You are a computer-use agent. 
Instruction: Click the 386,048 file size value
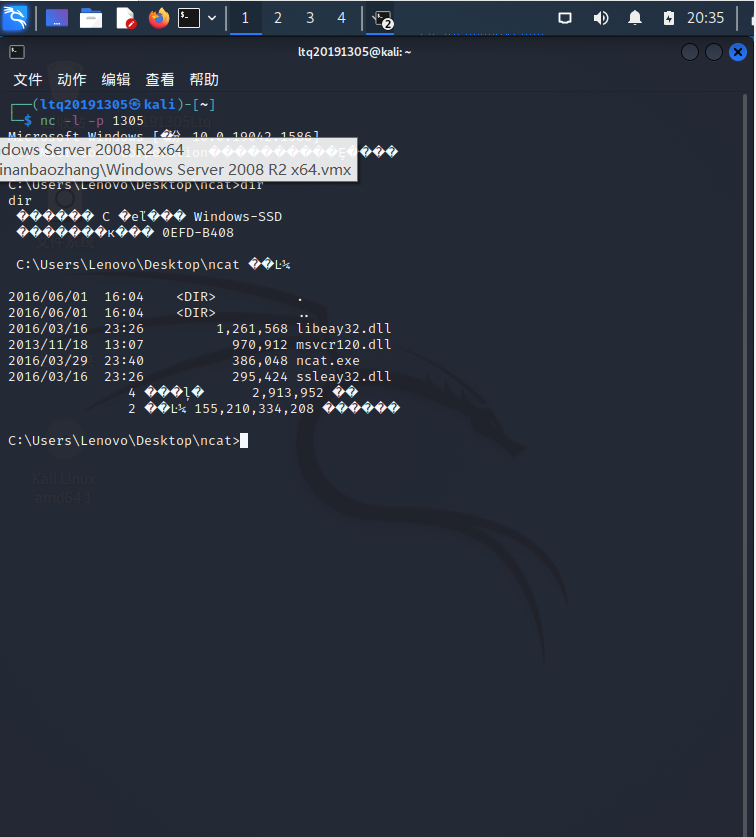pos(259,361)
